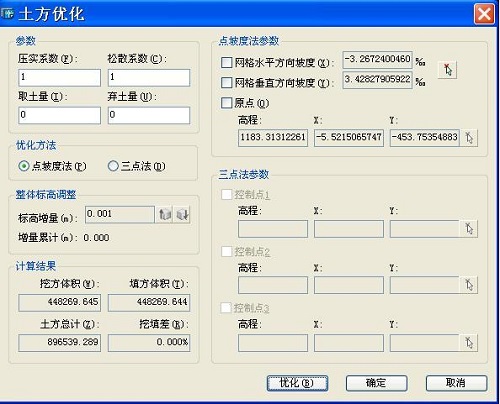Image resolution: width=500 pixels, height=404 pixels.
Task: Click the 土方优化 title bar app icon
Action: click(x=8, y=13)
